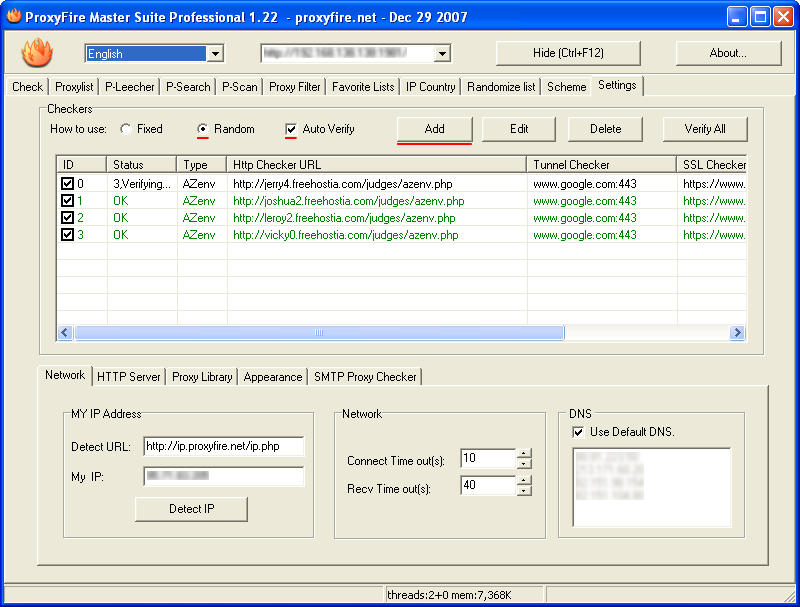Click the Detect URL input field
This screenshot has height=607, width=800.
(223, 446)
